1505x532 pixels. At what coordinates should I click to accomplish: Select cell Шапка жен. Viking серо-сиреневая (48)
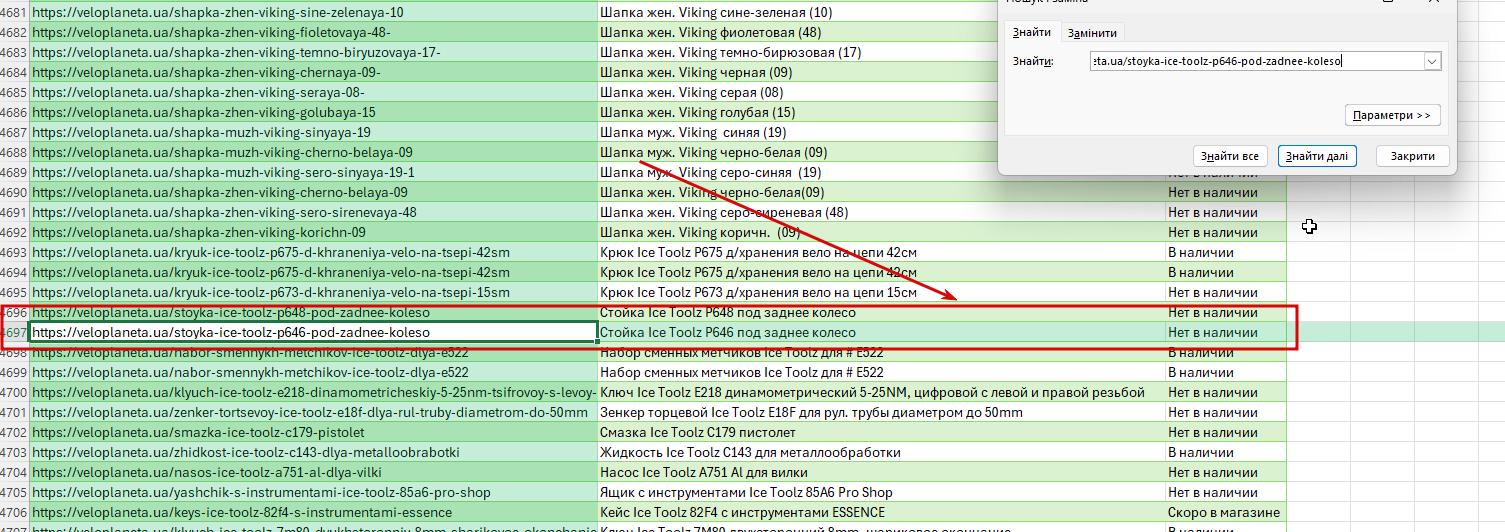pyautogui.click(x=881, y=212)
